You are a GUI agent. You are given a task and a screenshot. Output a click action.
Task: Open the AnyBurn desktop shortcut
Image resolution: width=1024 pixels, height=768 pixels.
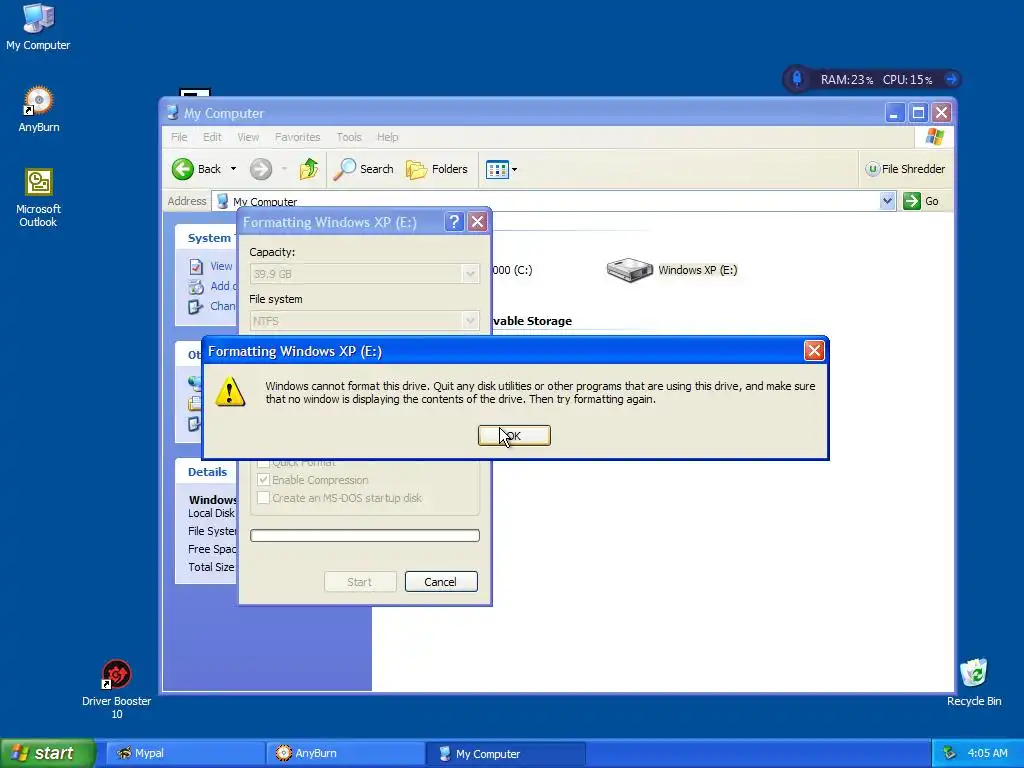[39, 109]
